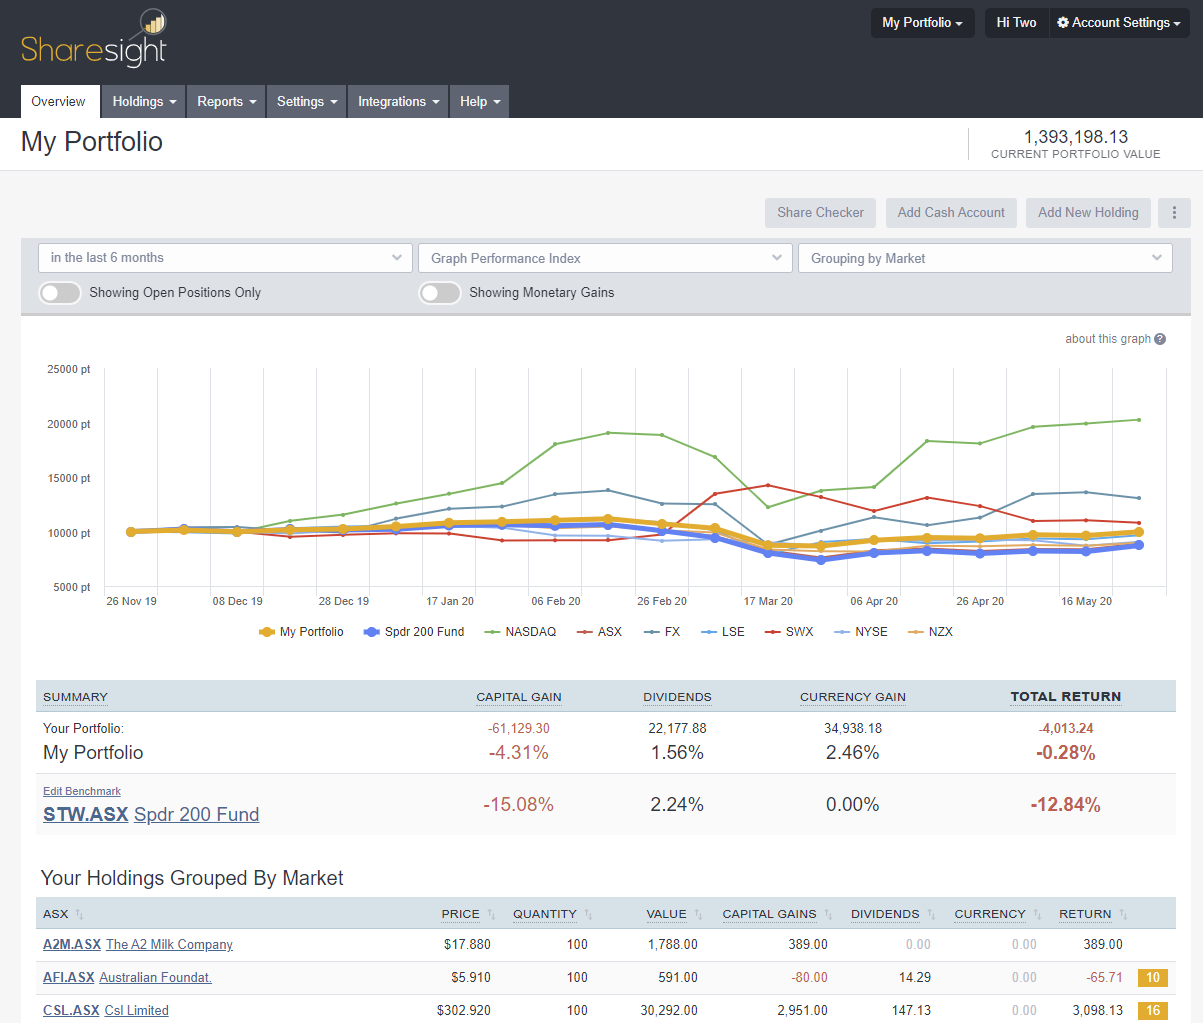Sort holdings using the PRICE column sort icon

pos(490,913)
